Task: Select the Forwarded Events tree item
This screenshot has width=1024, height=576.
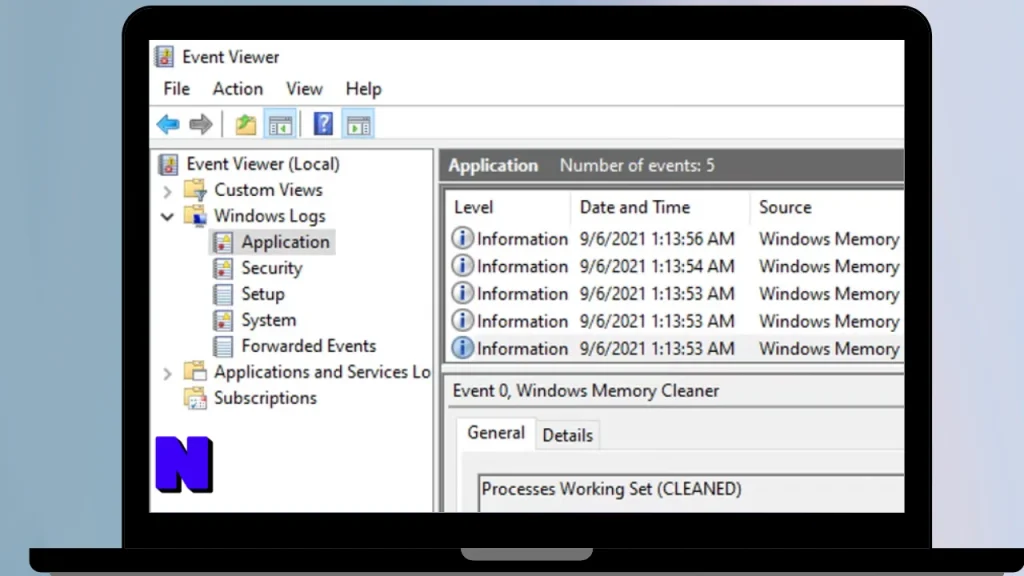Action: (x=308, y=346)
